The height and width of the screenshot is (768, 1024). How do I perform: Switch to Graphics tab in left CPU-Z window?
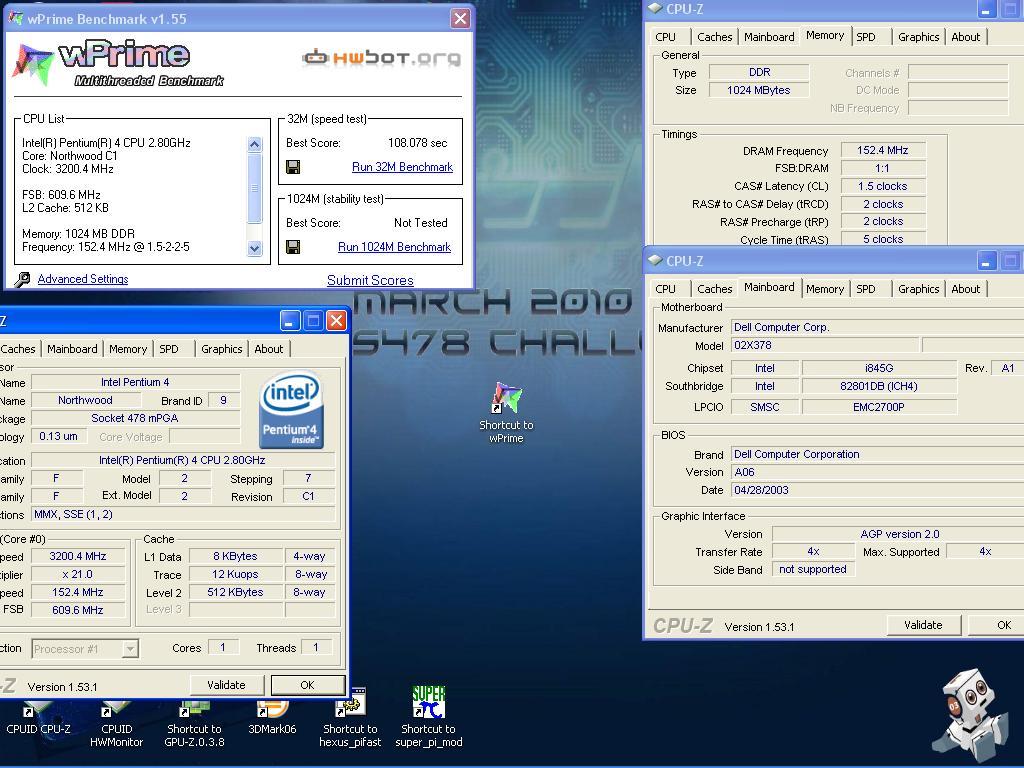coord(222,349)
